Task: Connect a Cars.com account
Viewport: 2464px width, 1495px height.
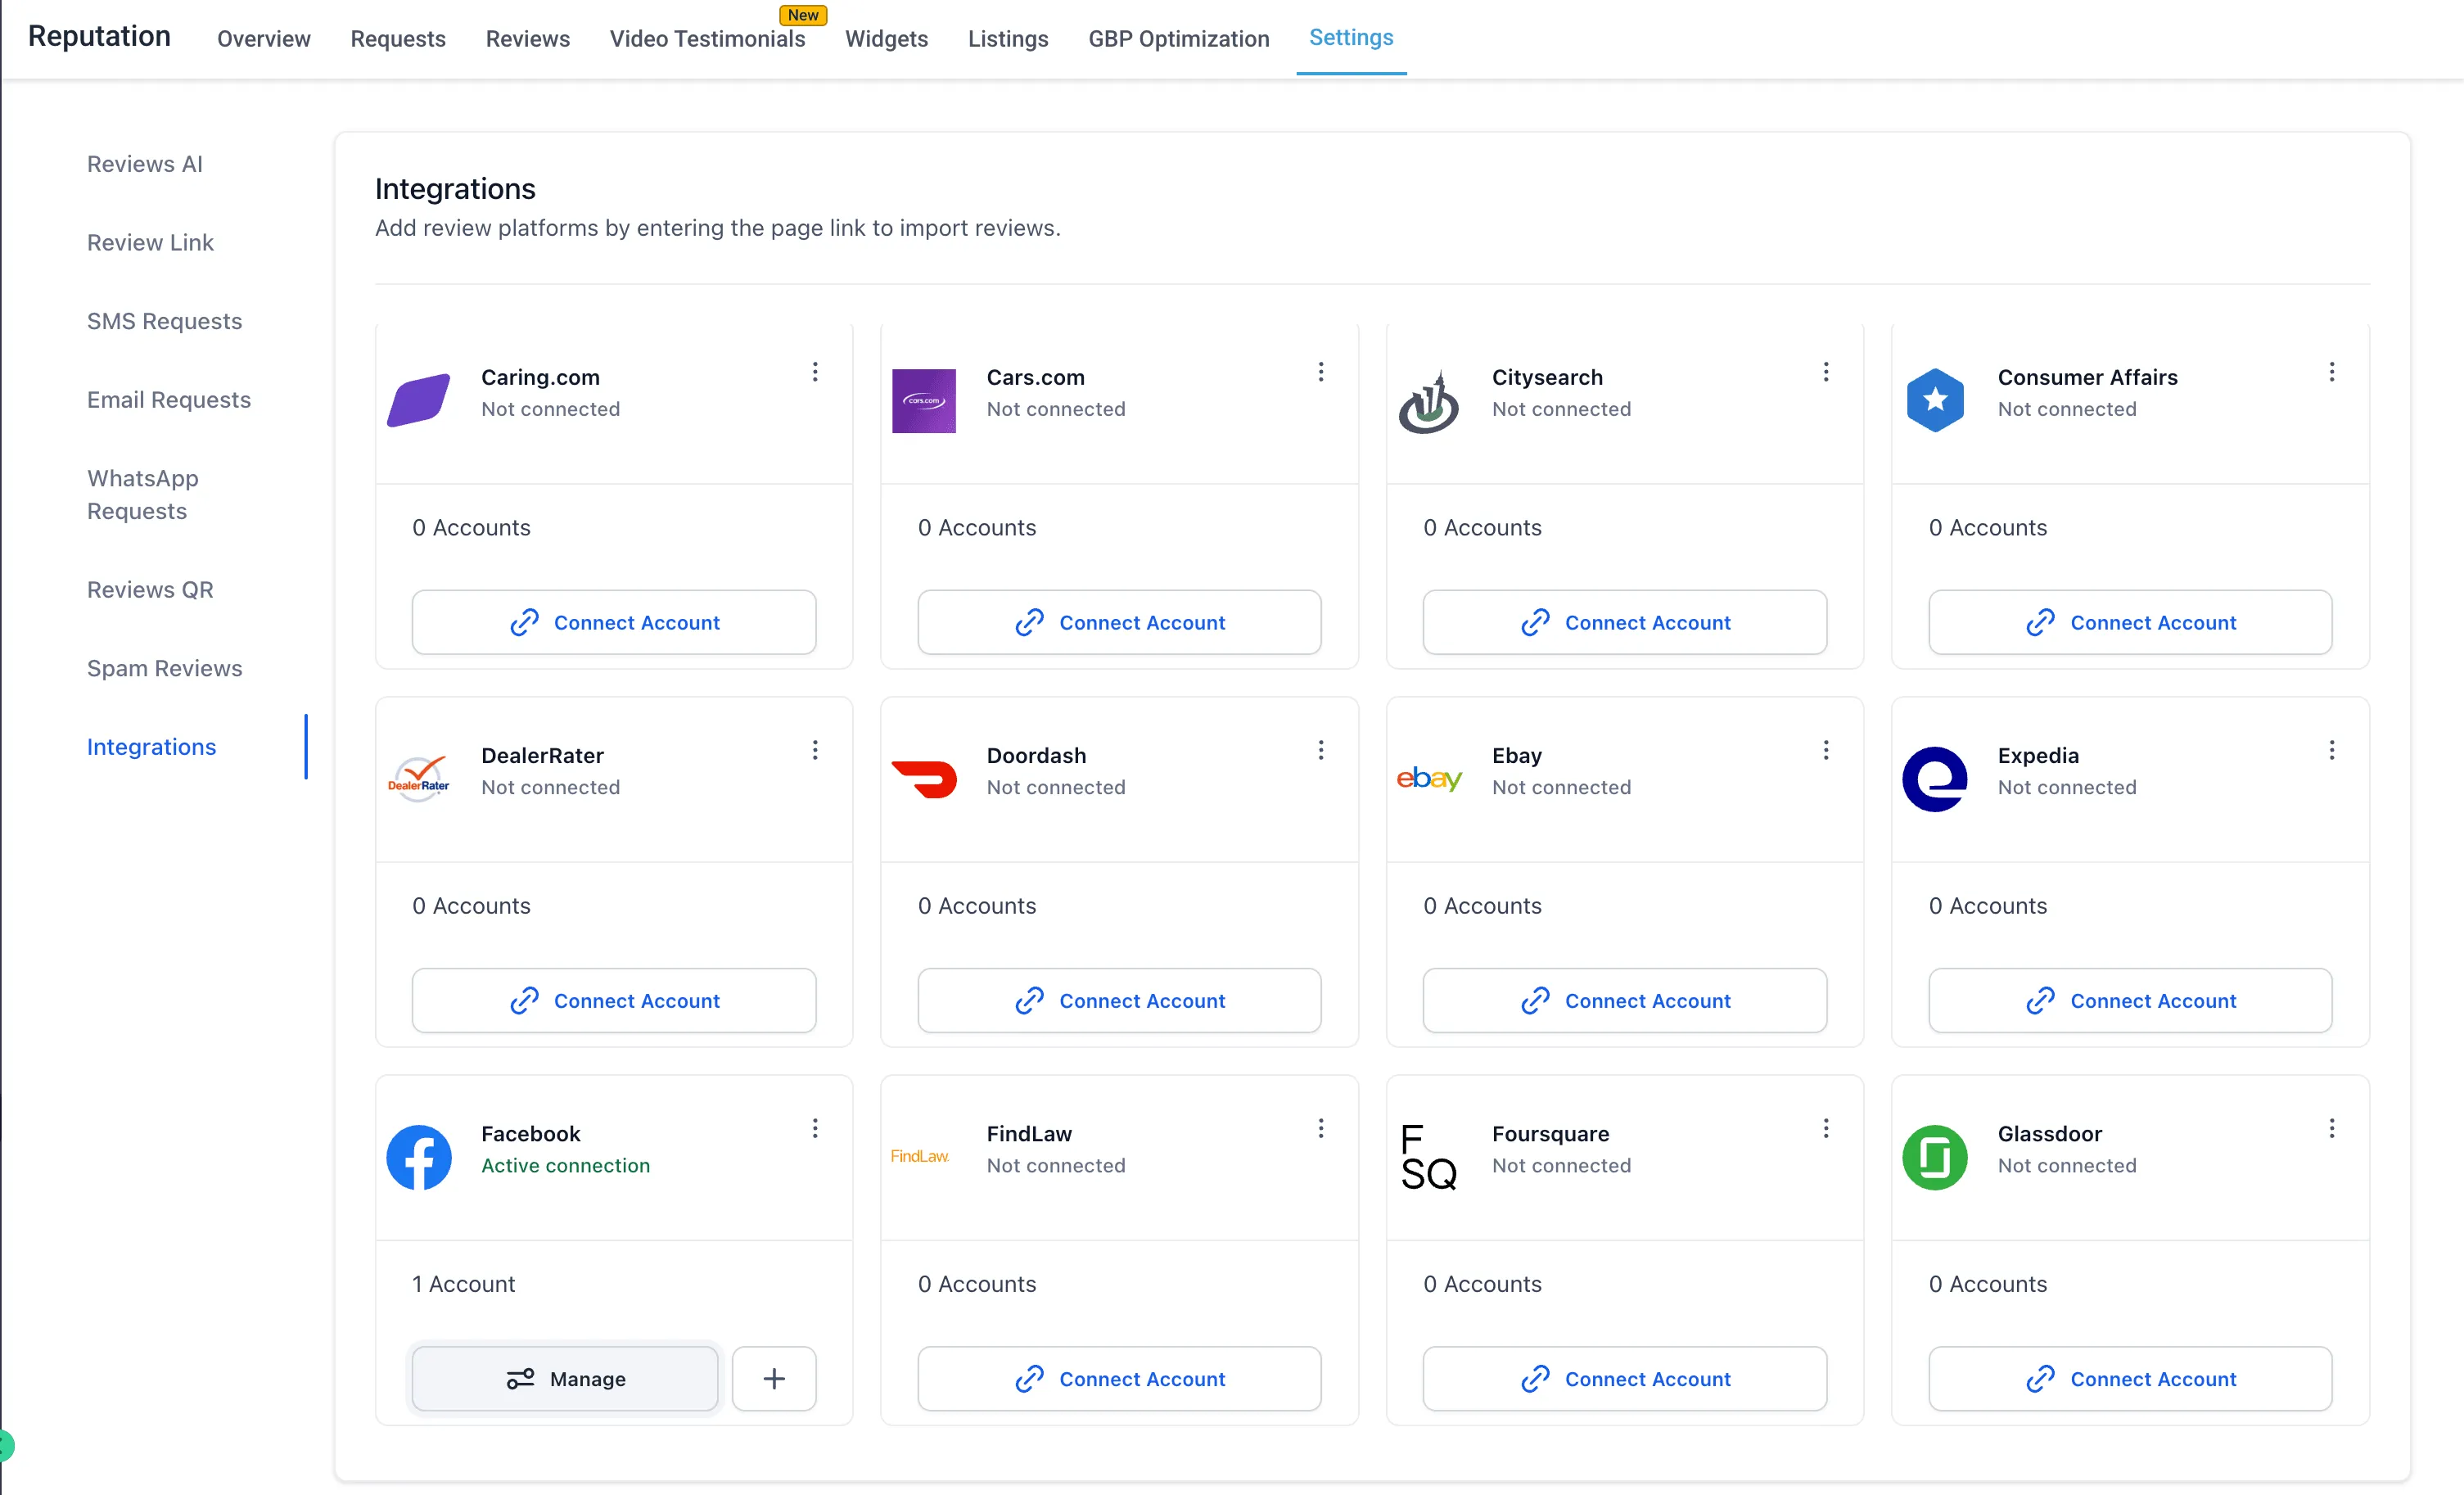Action: click(x=1118, y=622)
